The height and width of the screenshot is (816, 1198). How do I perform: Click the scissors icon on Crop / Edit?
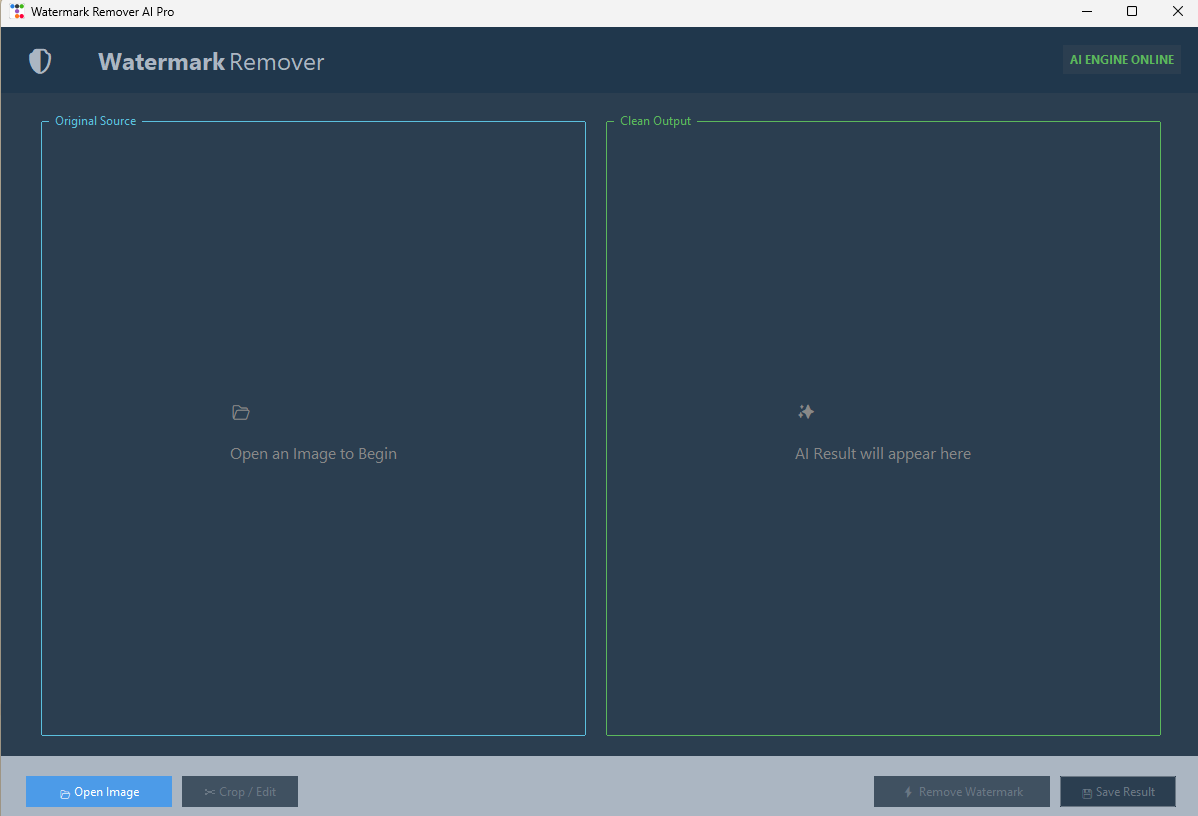(x=209, y=792)
